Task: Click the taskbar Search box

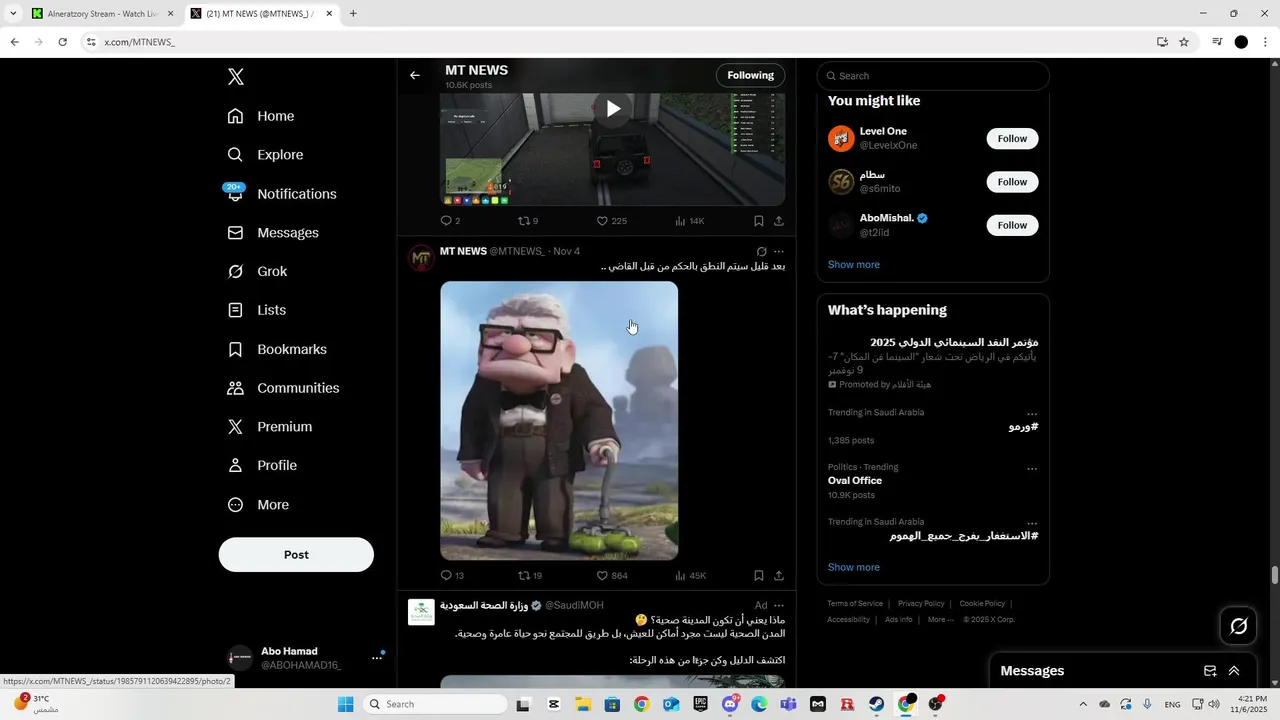Action: coord(435,704)
